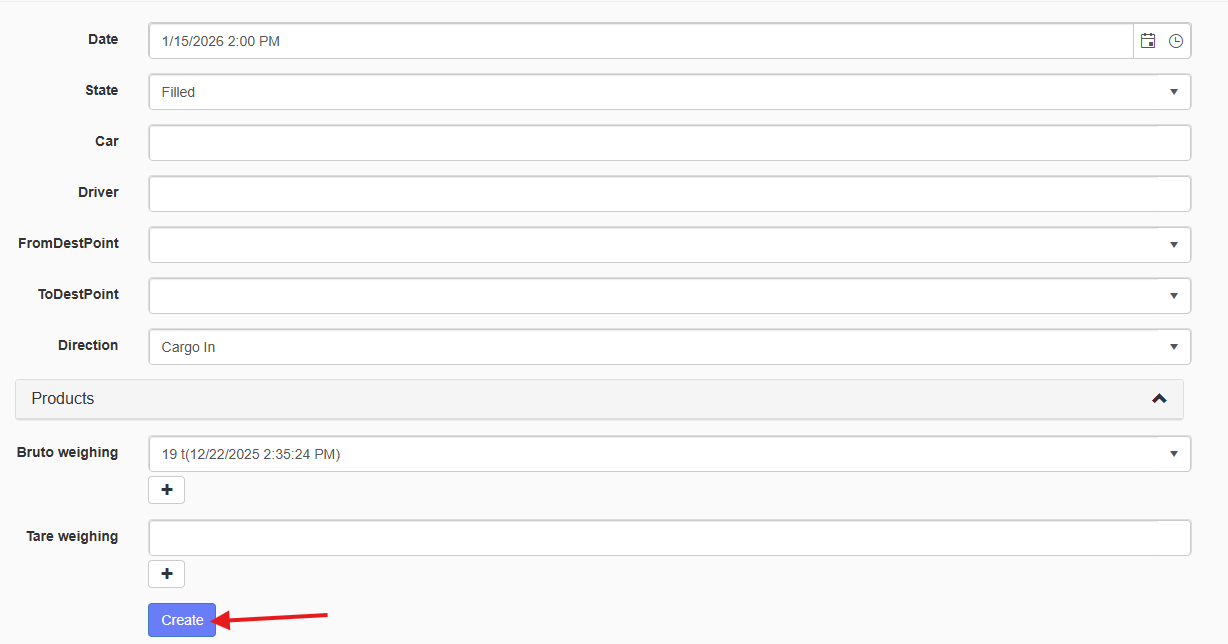Click the FromDestPoint label

68,243
